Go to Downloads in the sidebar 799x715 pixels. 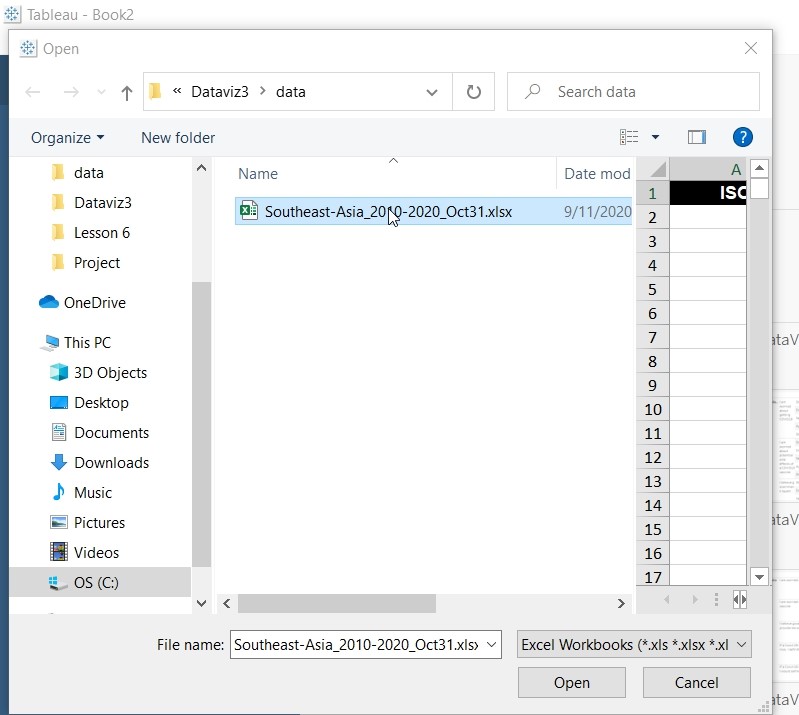pyautogui.click(x=111, y=463)
